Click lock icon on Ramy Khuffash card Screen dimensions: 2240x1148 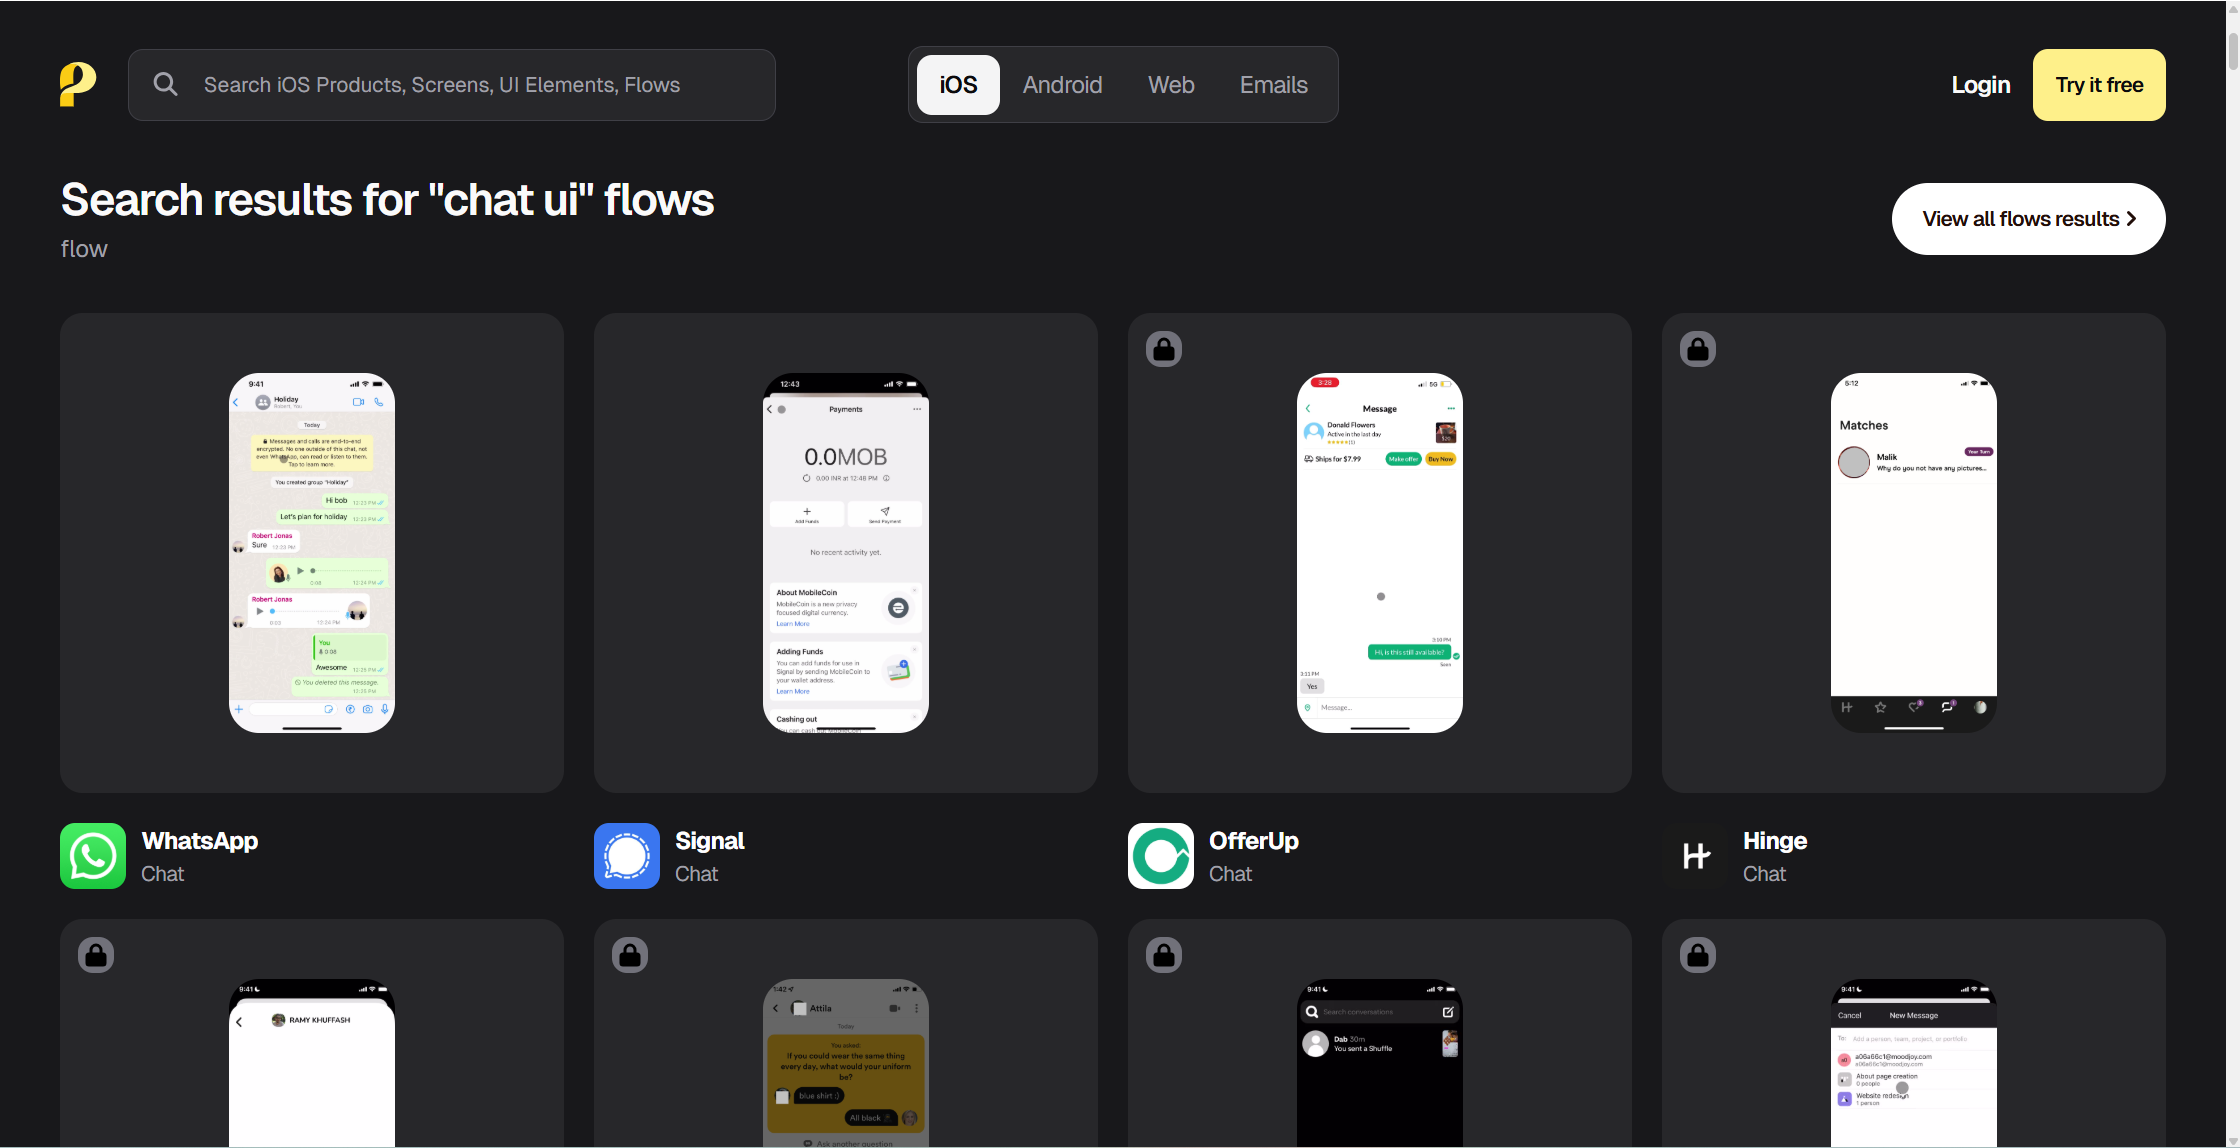click(96, 955)
